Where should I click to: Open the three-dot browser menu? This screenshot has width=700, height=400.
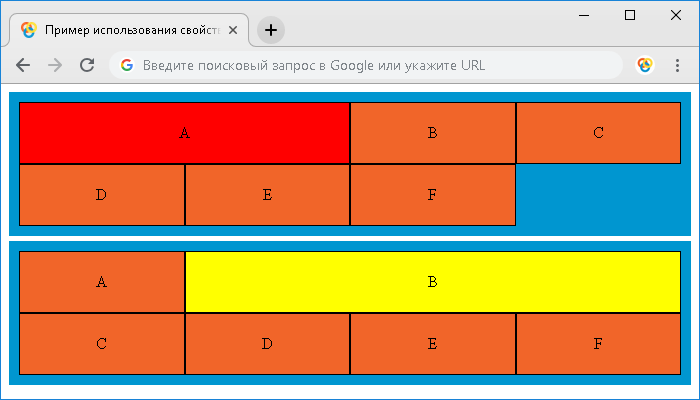[x=677, y=65]
